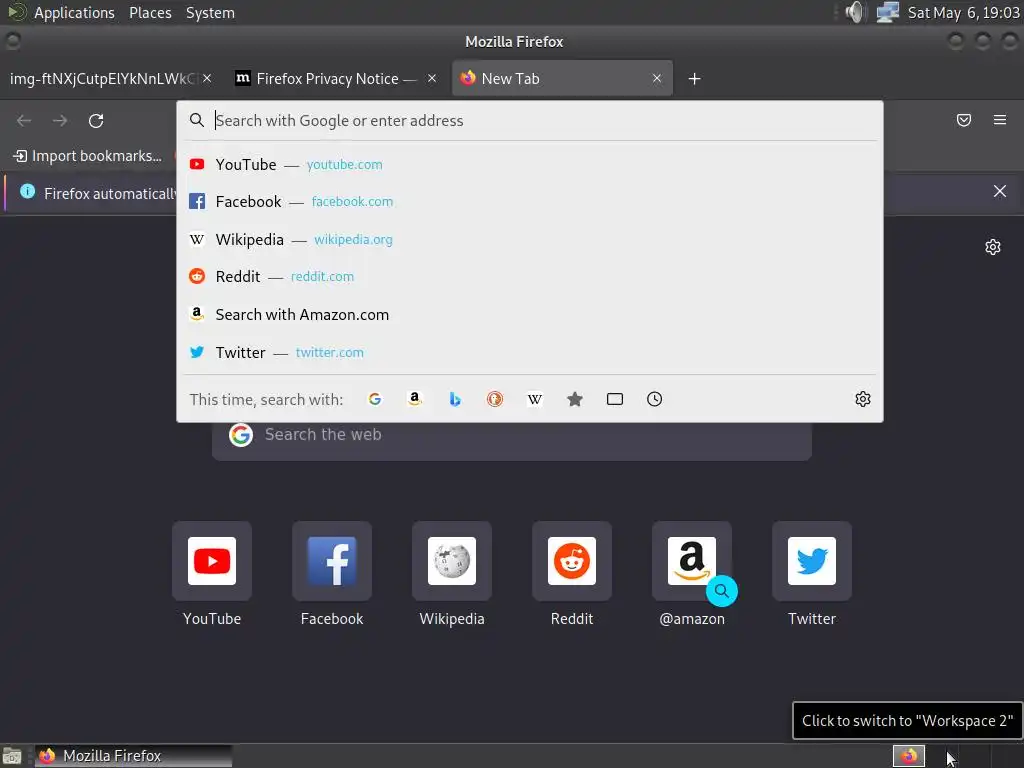Search bookmarks using the star icon
The height and width of the screenshot is (768, 1024).
pos(575,399)
